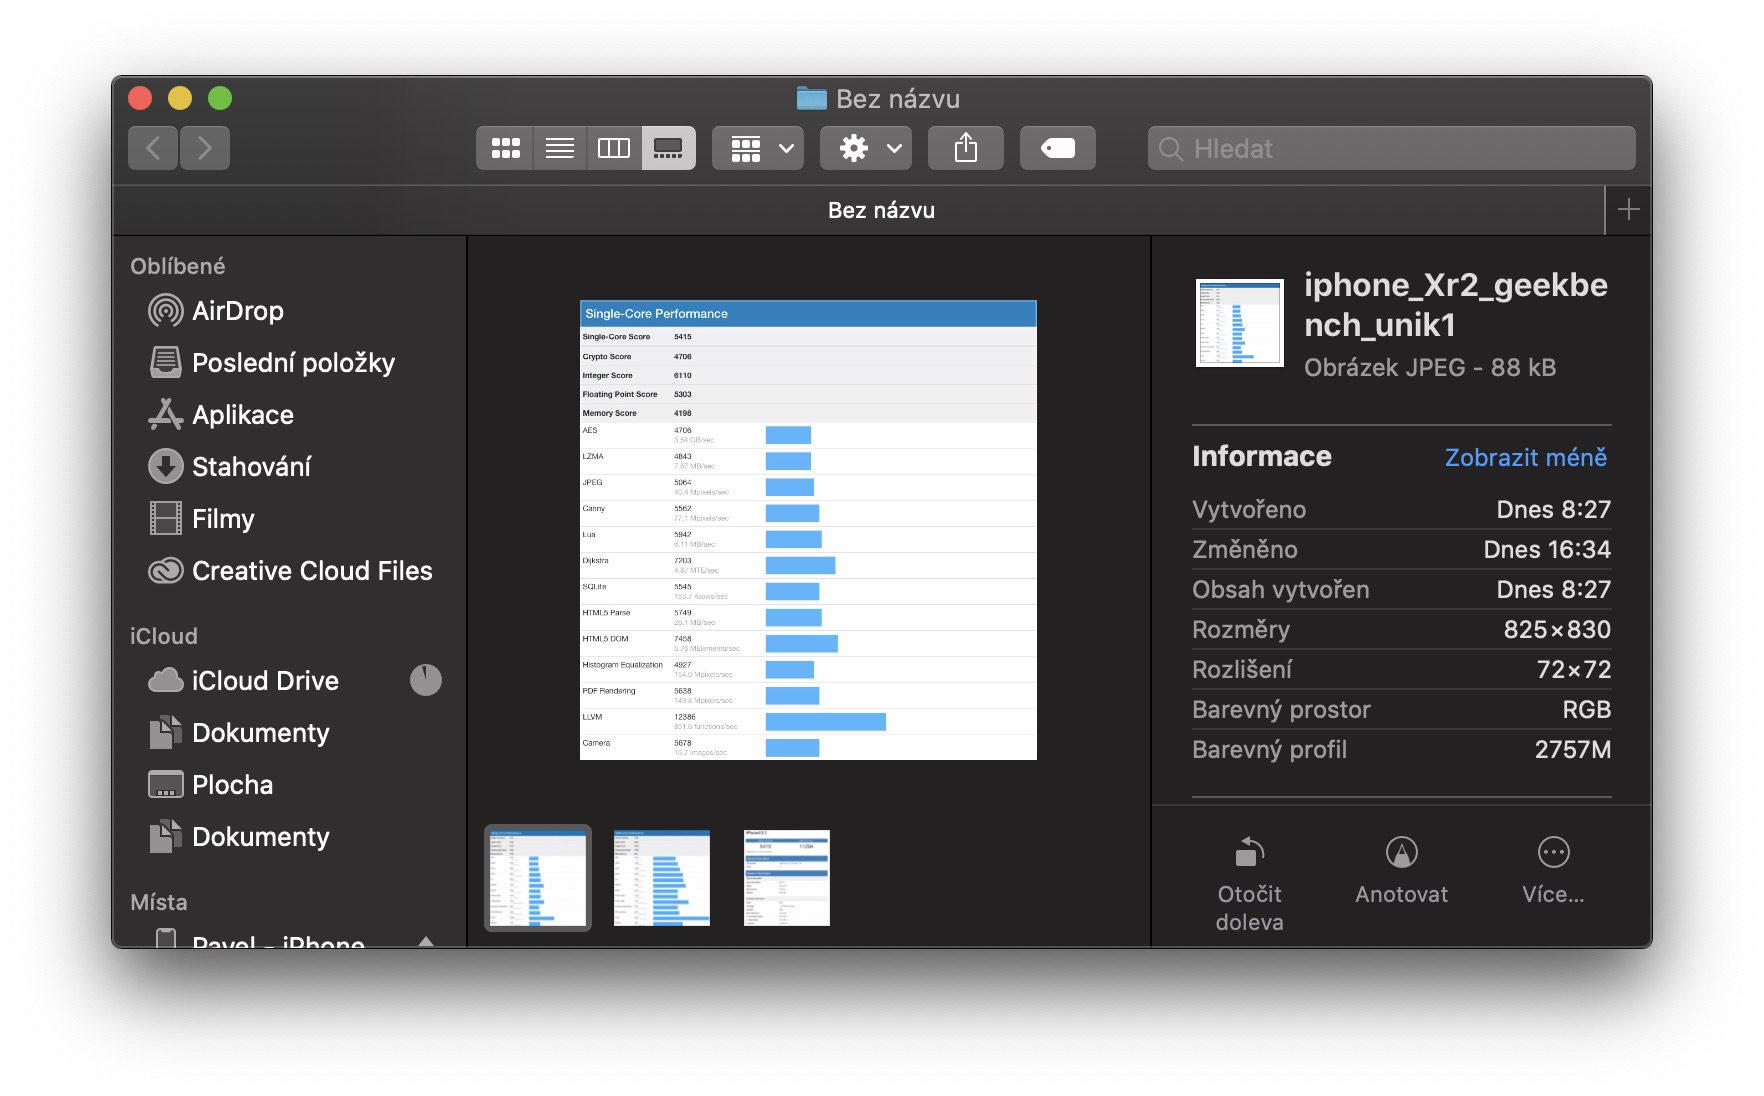The image size is (1764, 1096).
Task: Click the Rozlišení value 72×72
Action: (x=1573, y=669)
